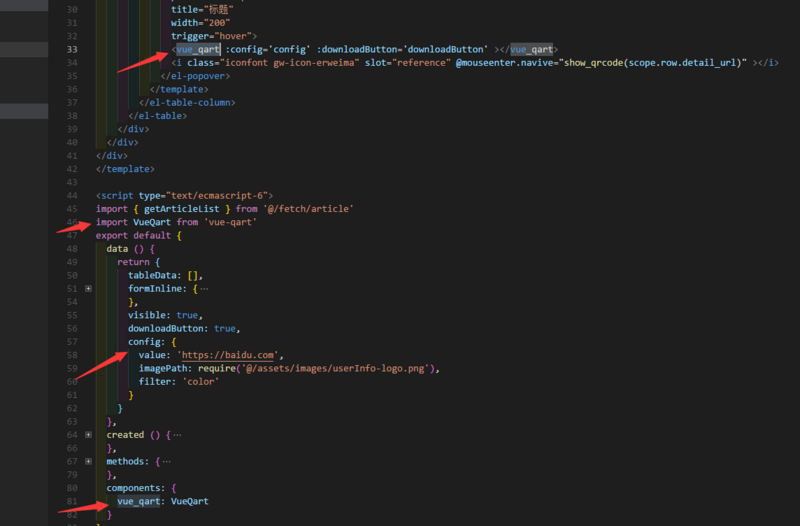The image size is (800, 526).
Task: Click the visible: true property
Action: pos(165,315)
